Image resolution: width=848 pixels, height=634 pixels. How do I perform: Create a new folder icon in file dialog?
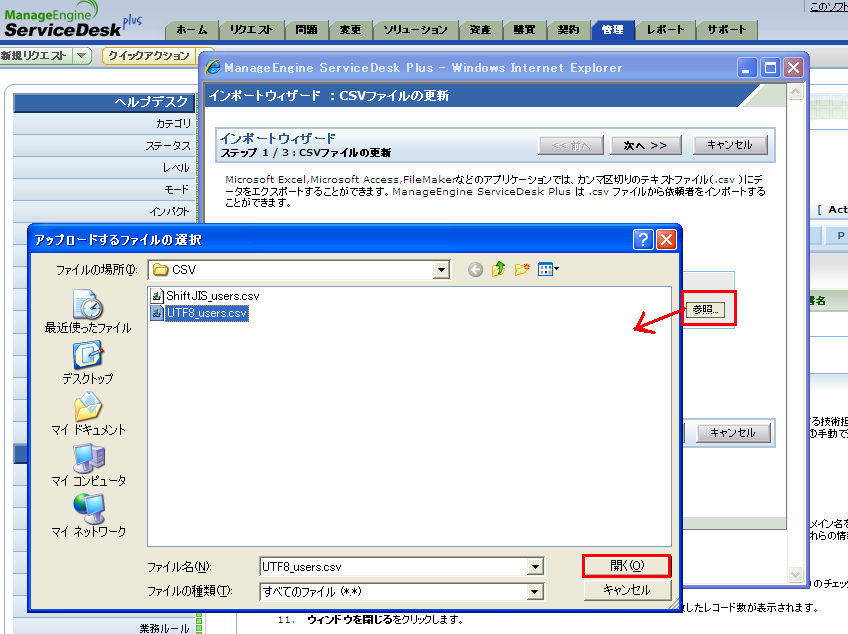tap(522, 269)
